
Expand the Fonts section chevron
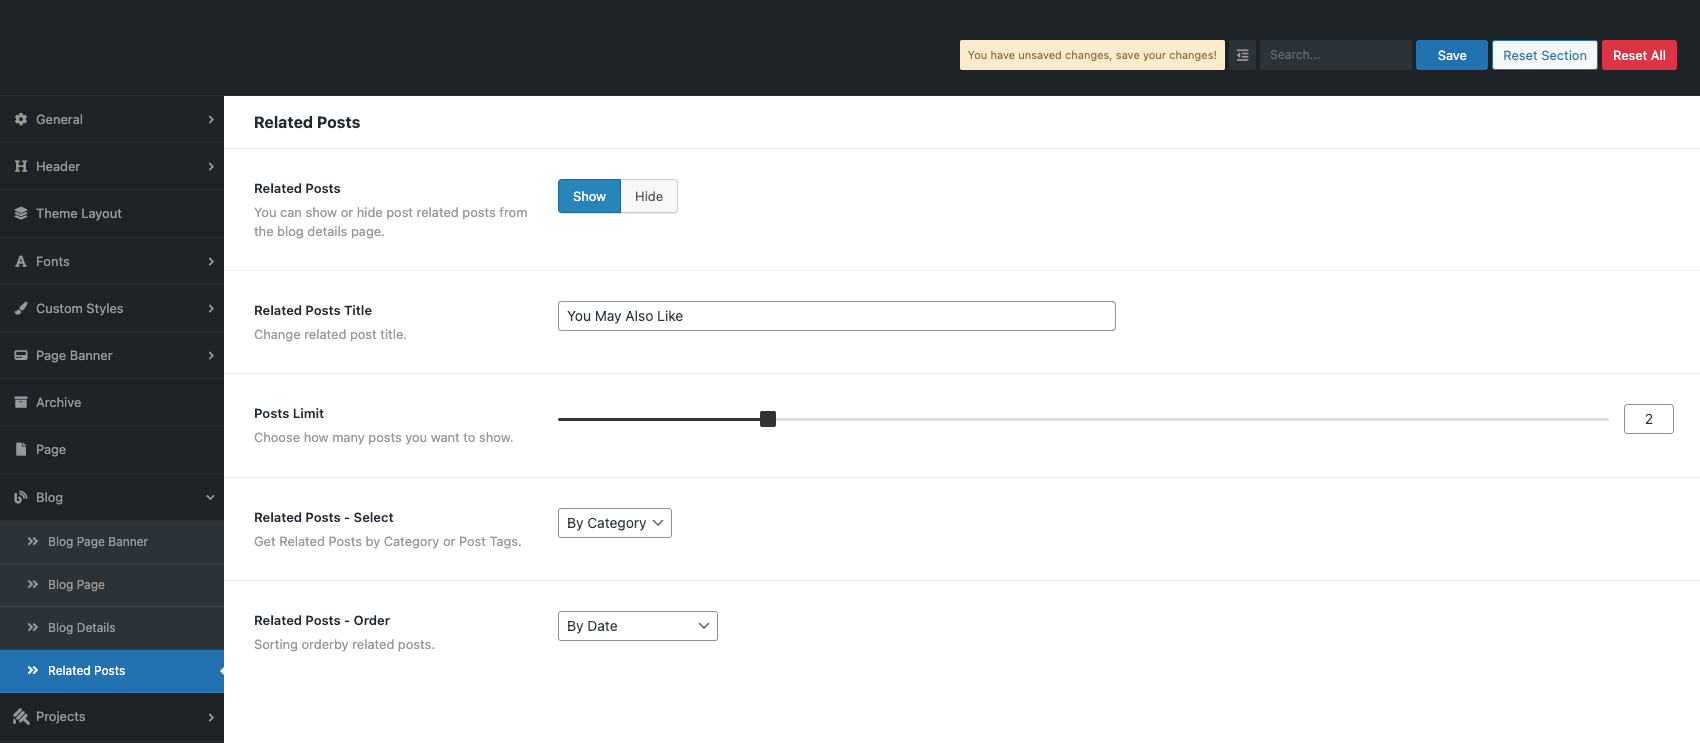click(211, 261)
